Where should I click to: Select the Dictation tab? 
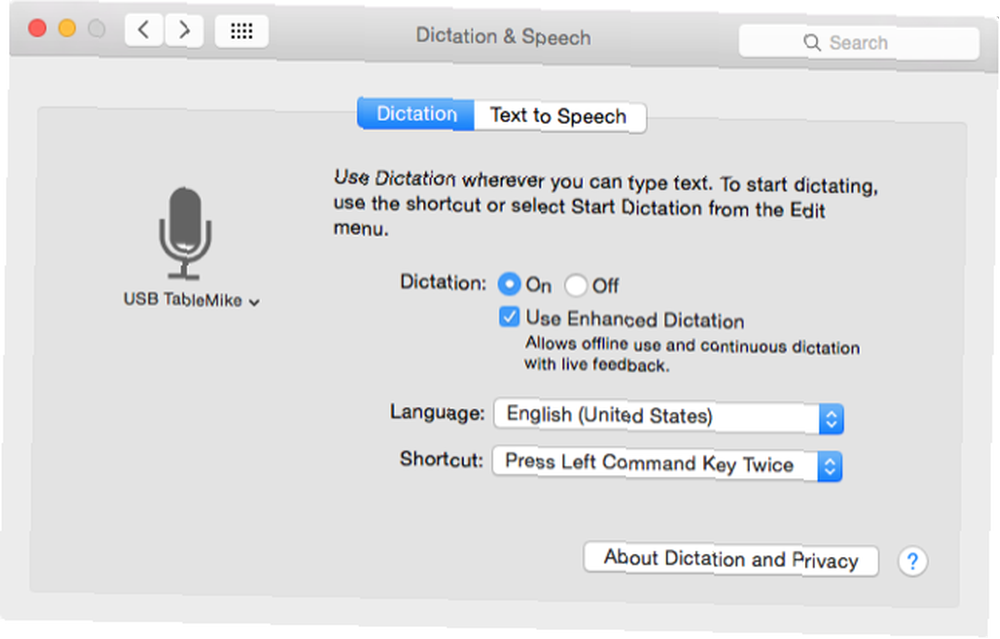[416, 114]
